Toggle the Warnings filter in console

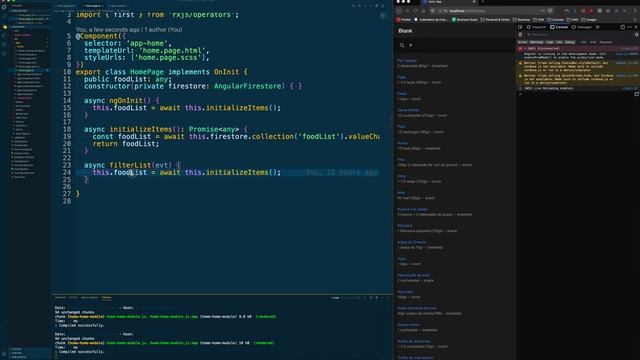pos(536,42)
